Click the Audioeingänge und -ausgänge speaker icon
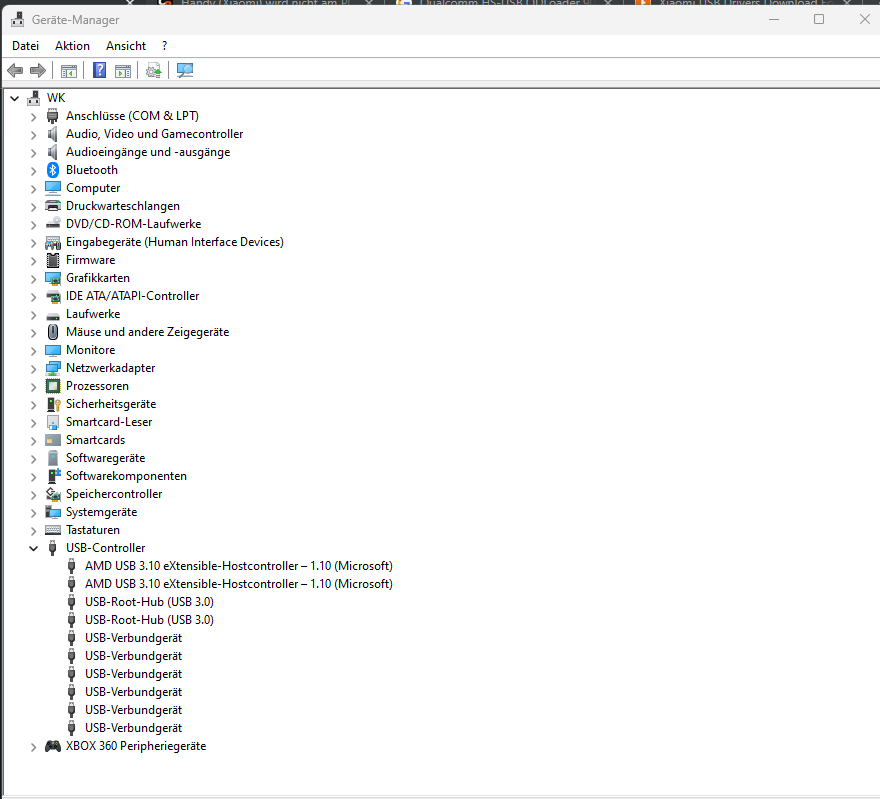 [53, 152]
